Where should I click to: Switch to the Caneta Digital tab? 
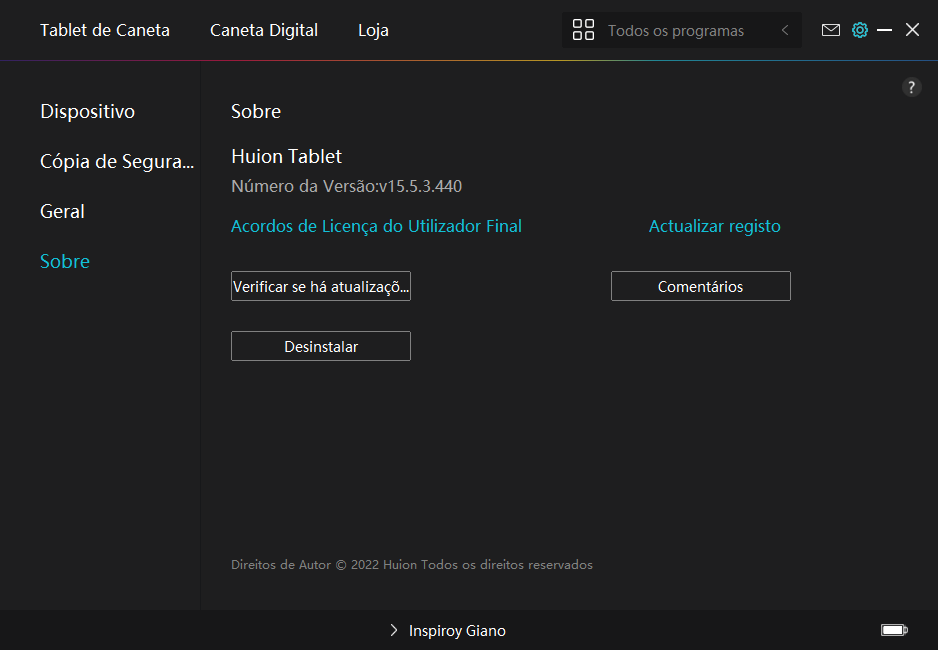[264, 30]
